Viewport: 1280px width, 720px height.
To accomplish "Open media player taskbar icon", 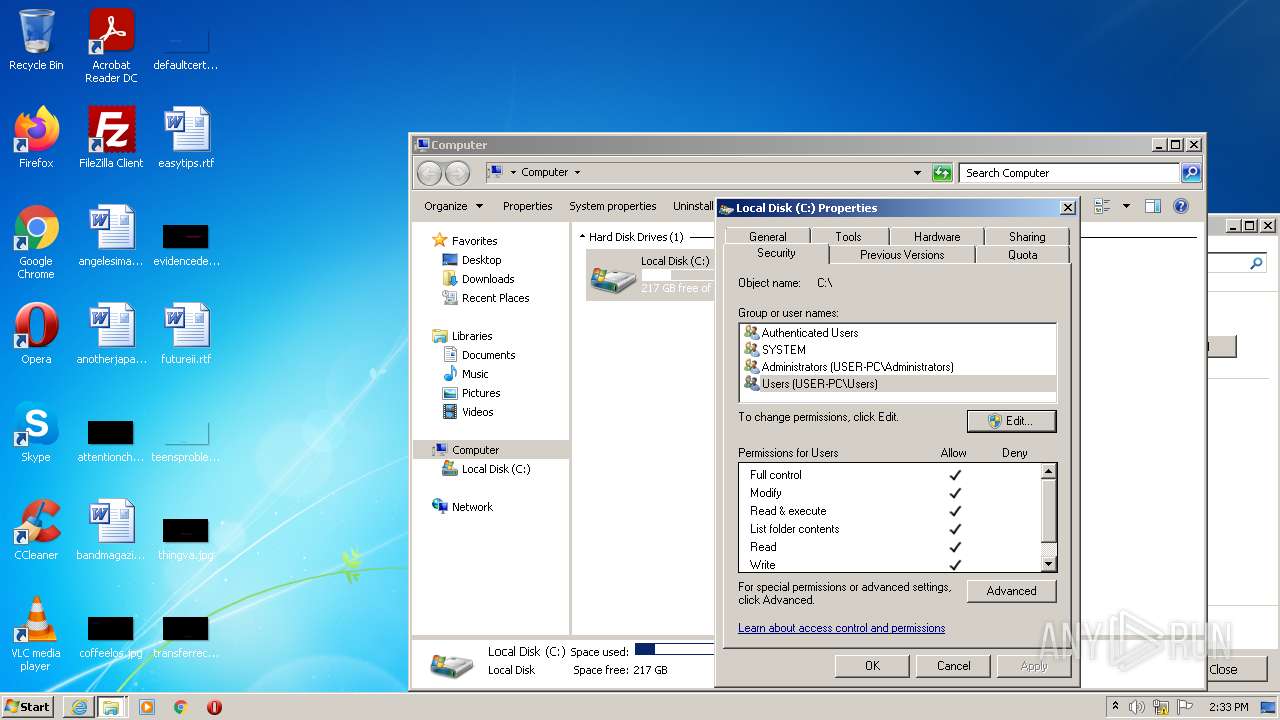I will click(147, 707).
